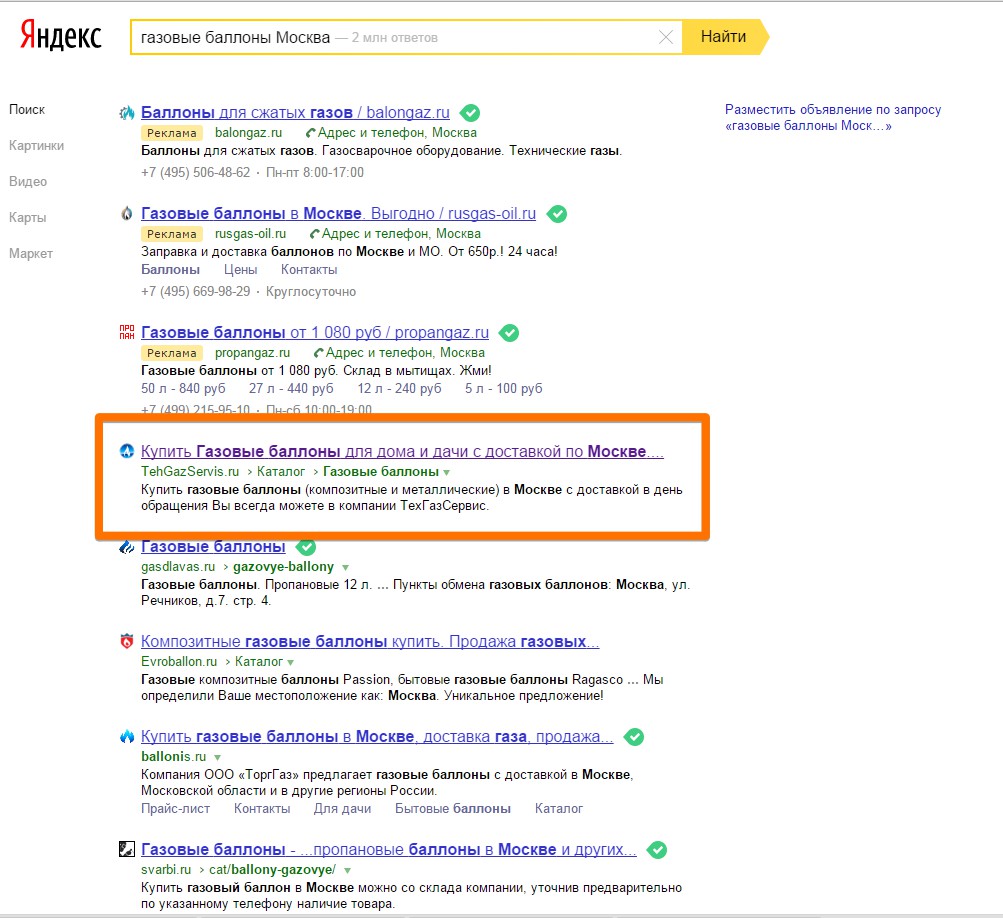Open the 27 л - 440 руб sitelink

coord(291,388)
